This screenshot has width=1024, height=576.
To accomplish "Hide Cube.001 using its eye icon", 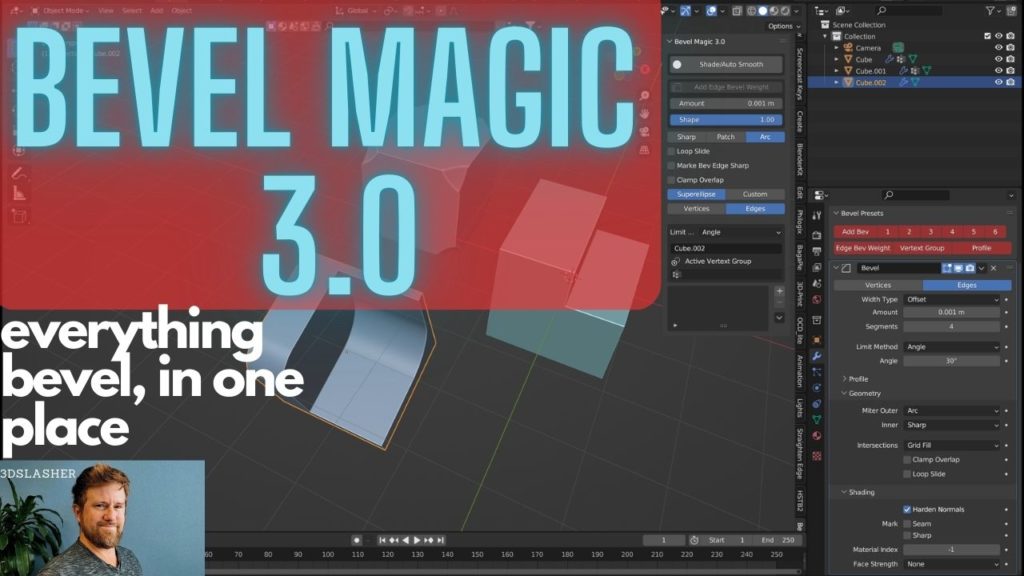I will pos(998,71).
